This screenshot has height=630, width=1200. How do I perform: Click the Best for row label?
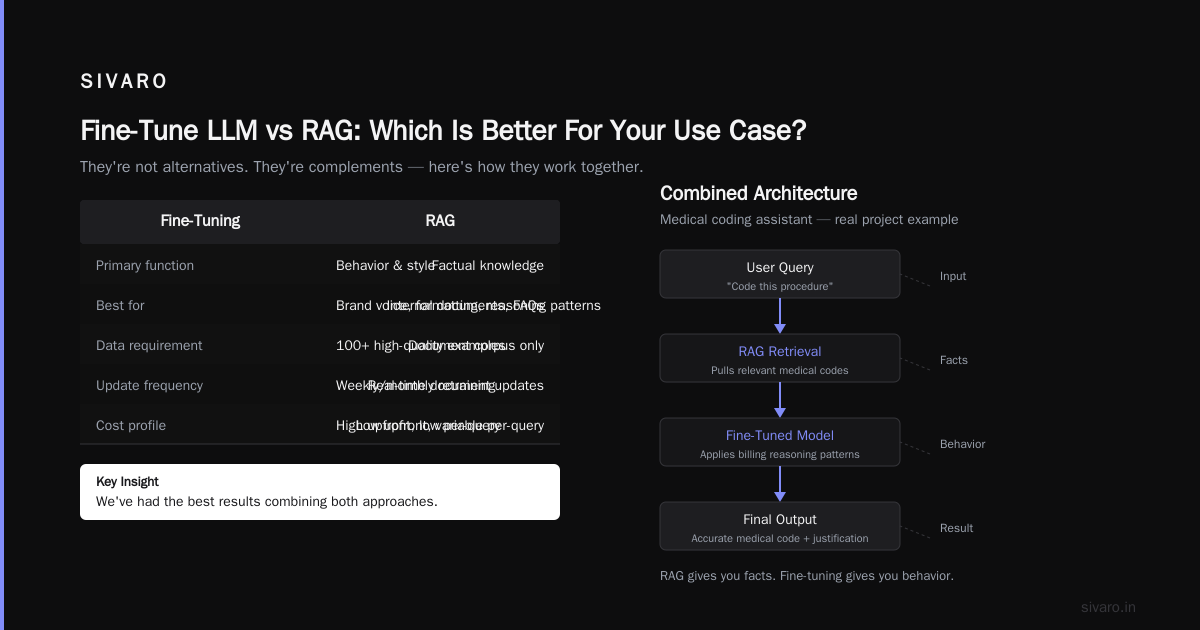[x=120, y=305]
